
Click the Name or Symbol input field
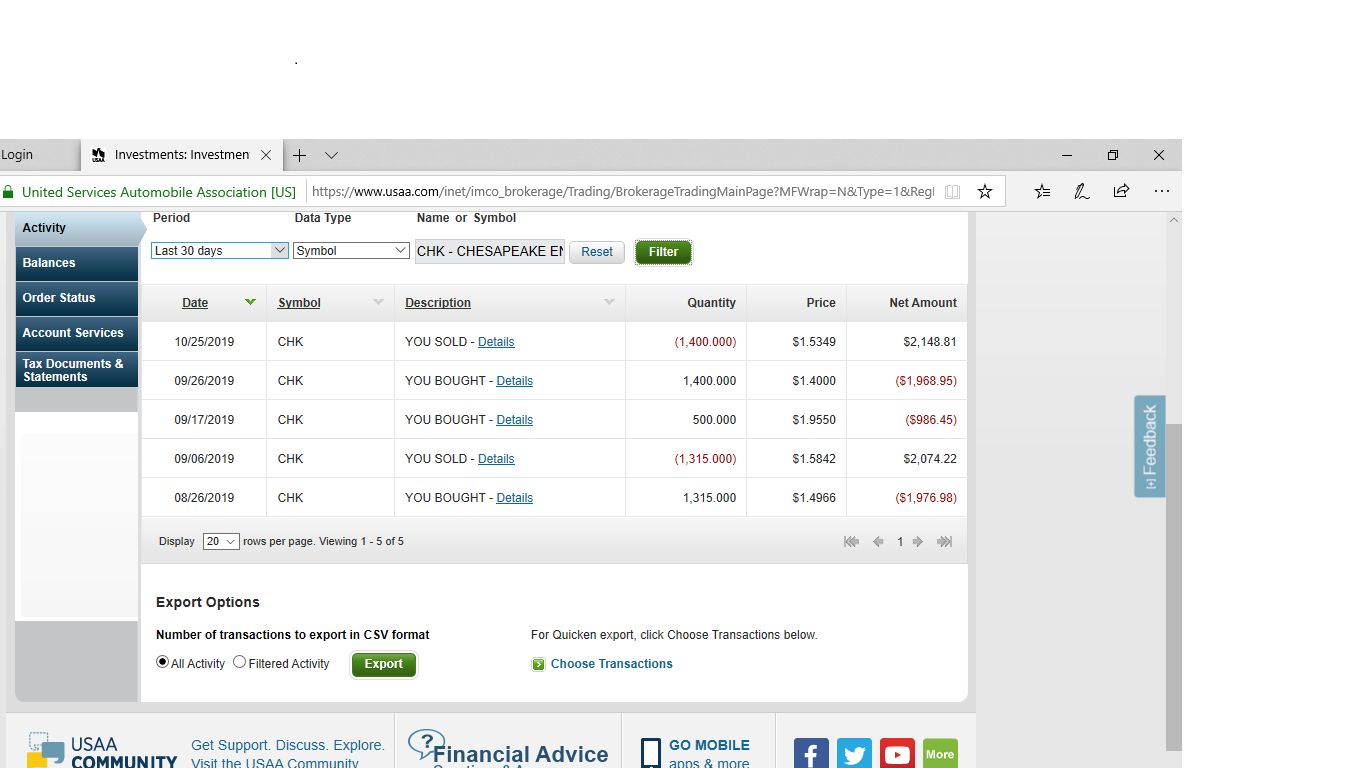coord(490,251)
